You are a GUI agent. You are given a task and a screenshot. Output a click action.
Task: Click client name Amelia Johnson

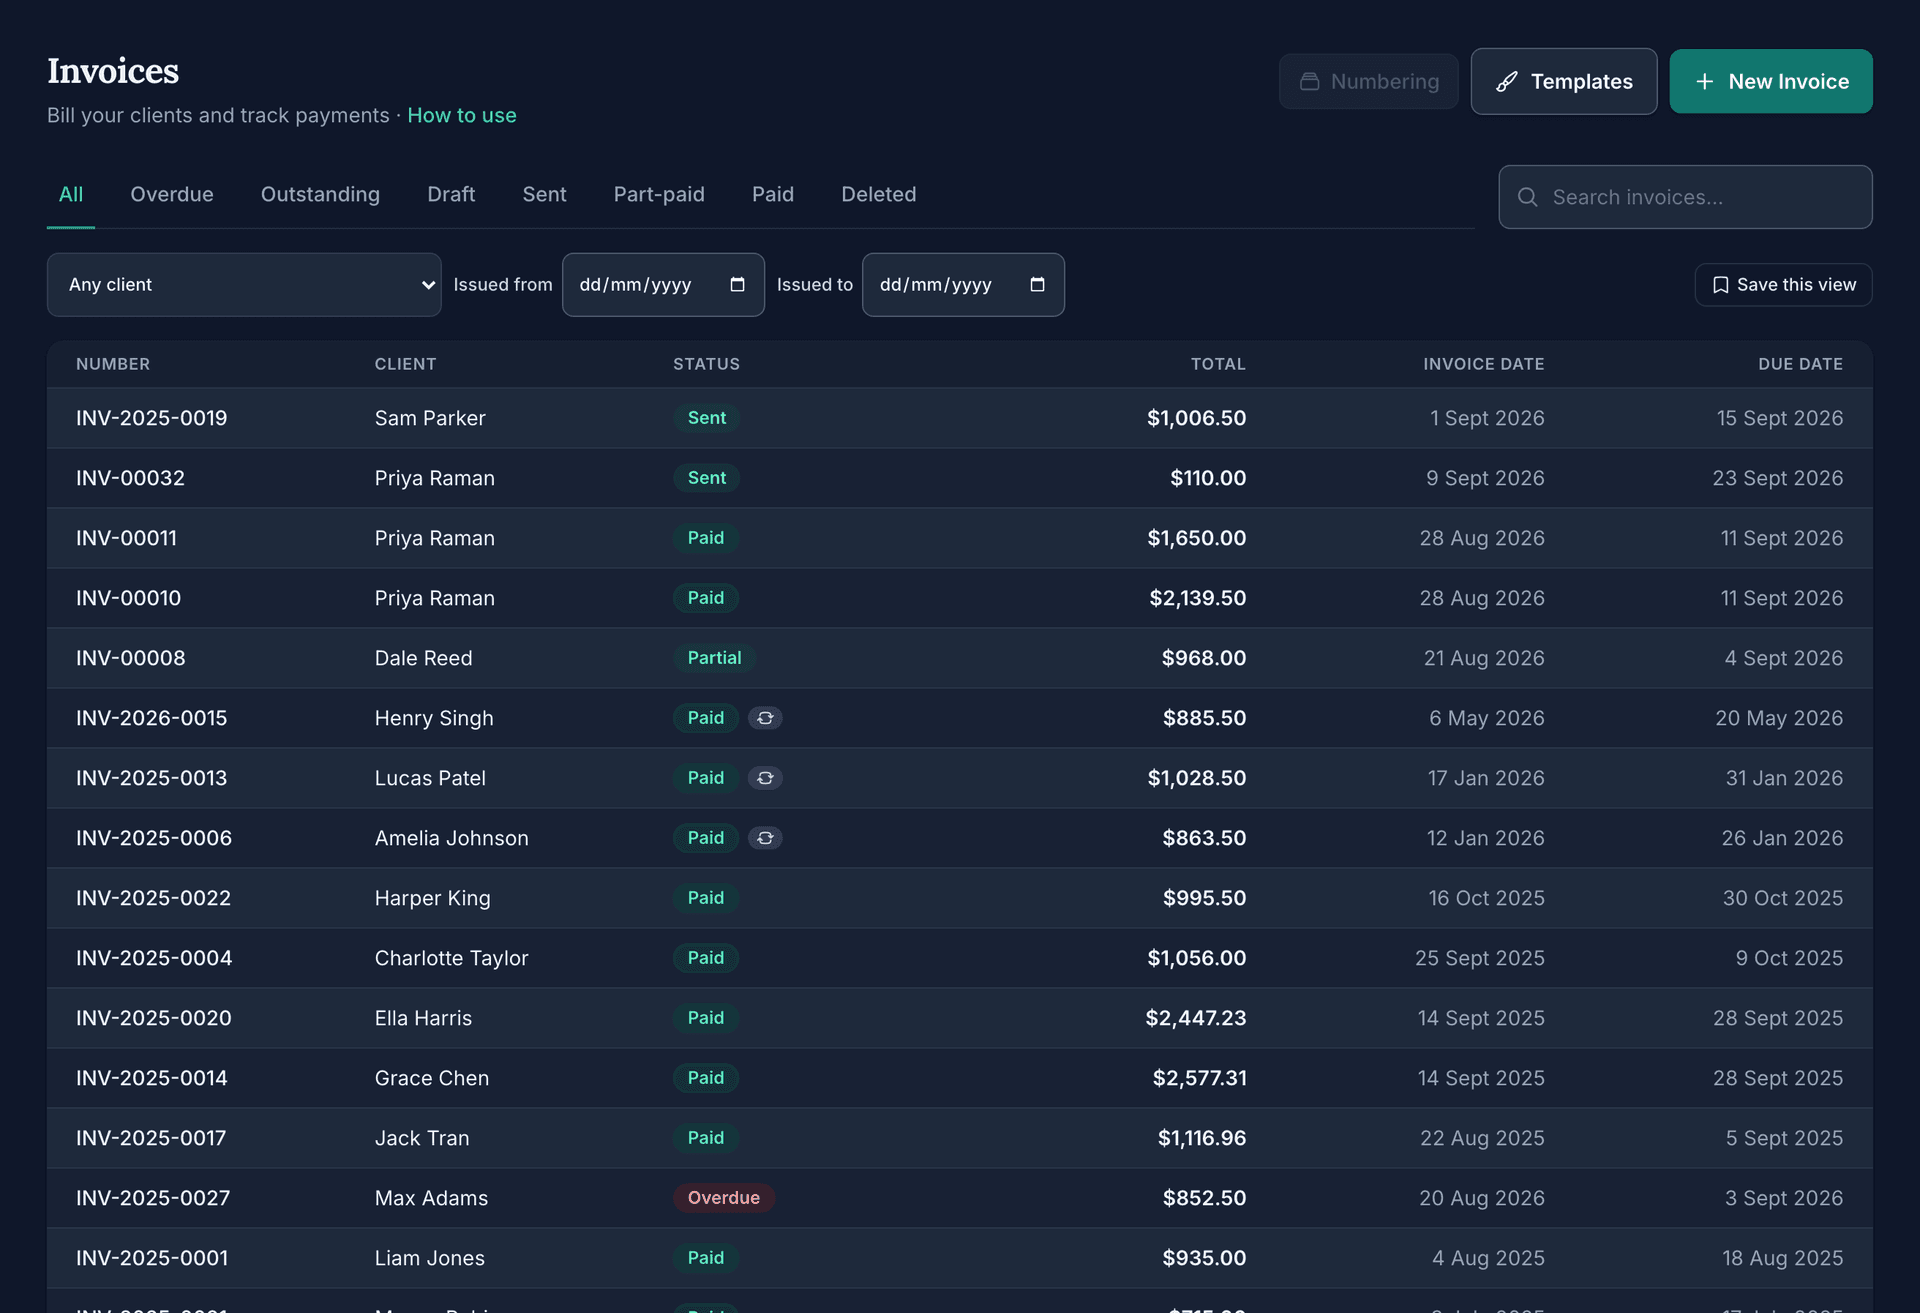coord(451,838)
